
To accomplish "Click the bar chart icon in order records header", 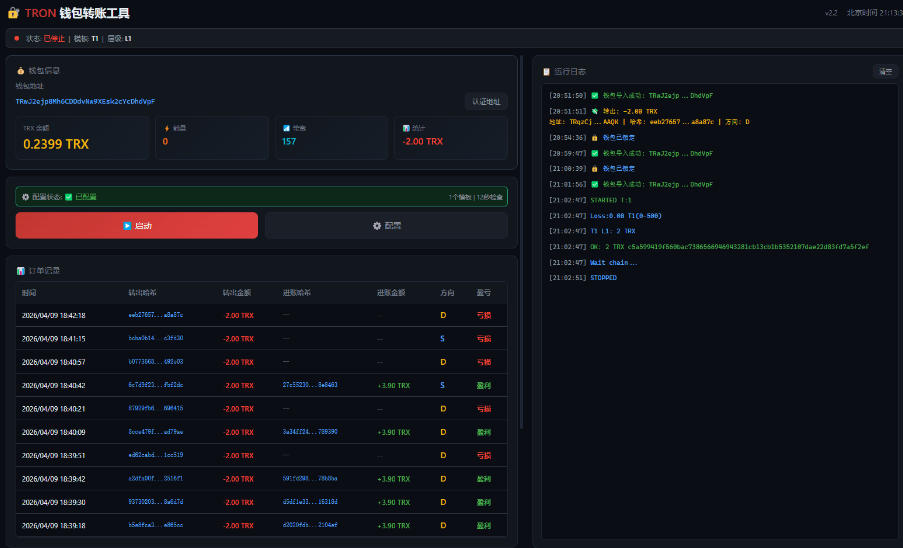I will 21,271.
